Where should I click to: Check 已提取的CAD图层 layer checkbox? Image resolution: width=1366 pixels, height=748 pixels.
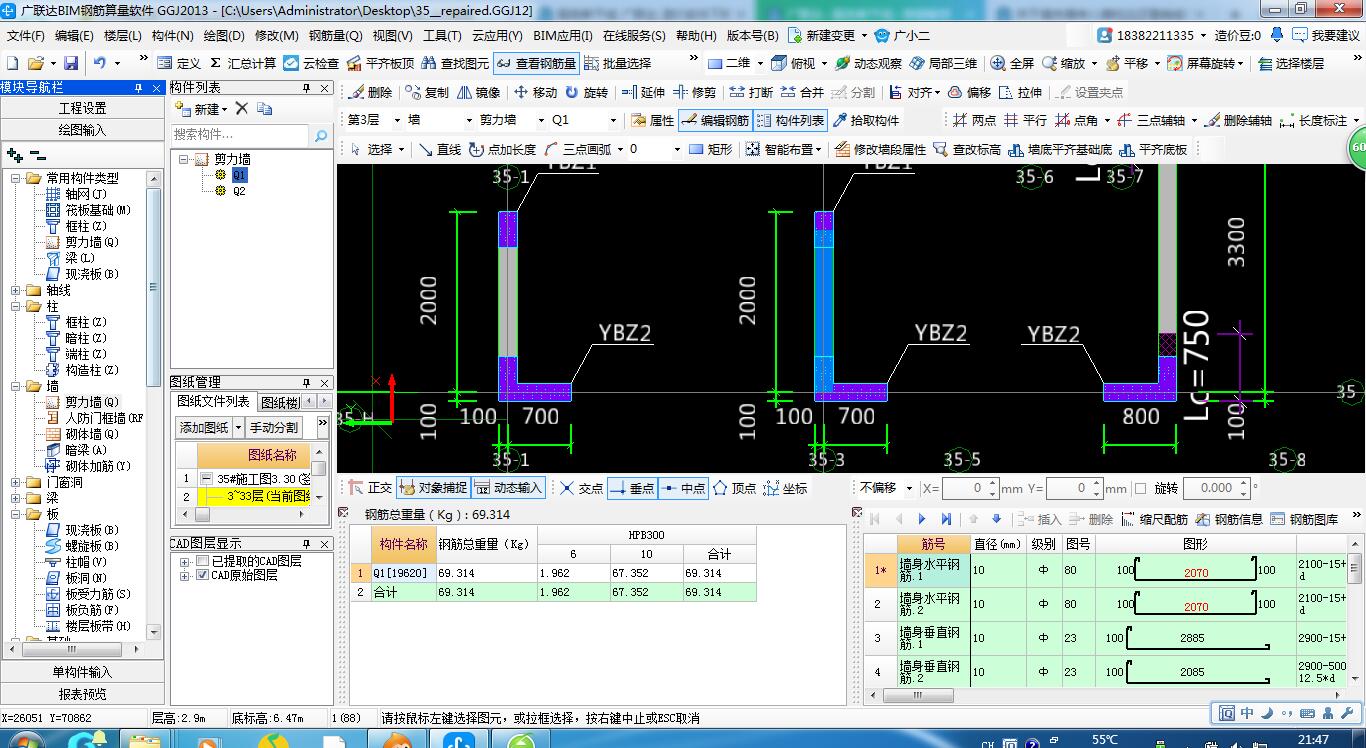(203, 561)
